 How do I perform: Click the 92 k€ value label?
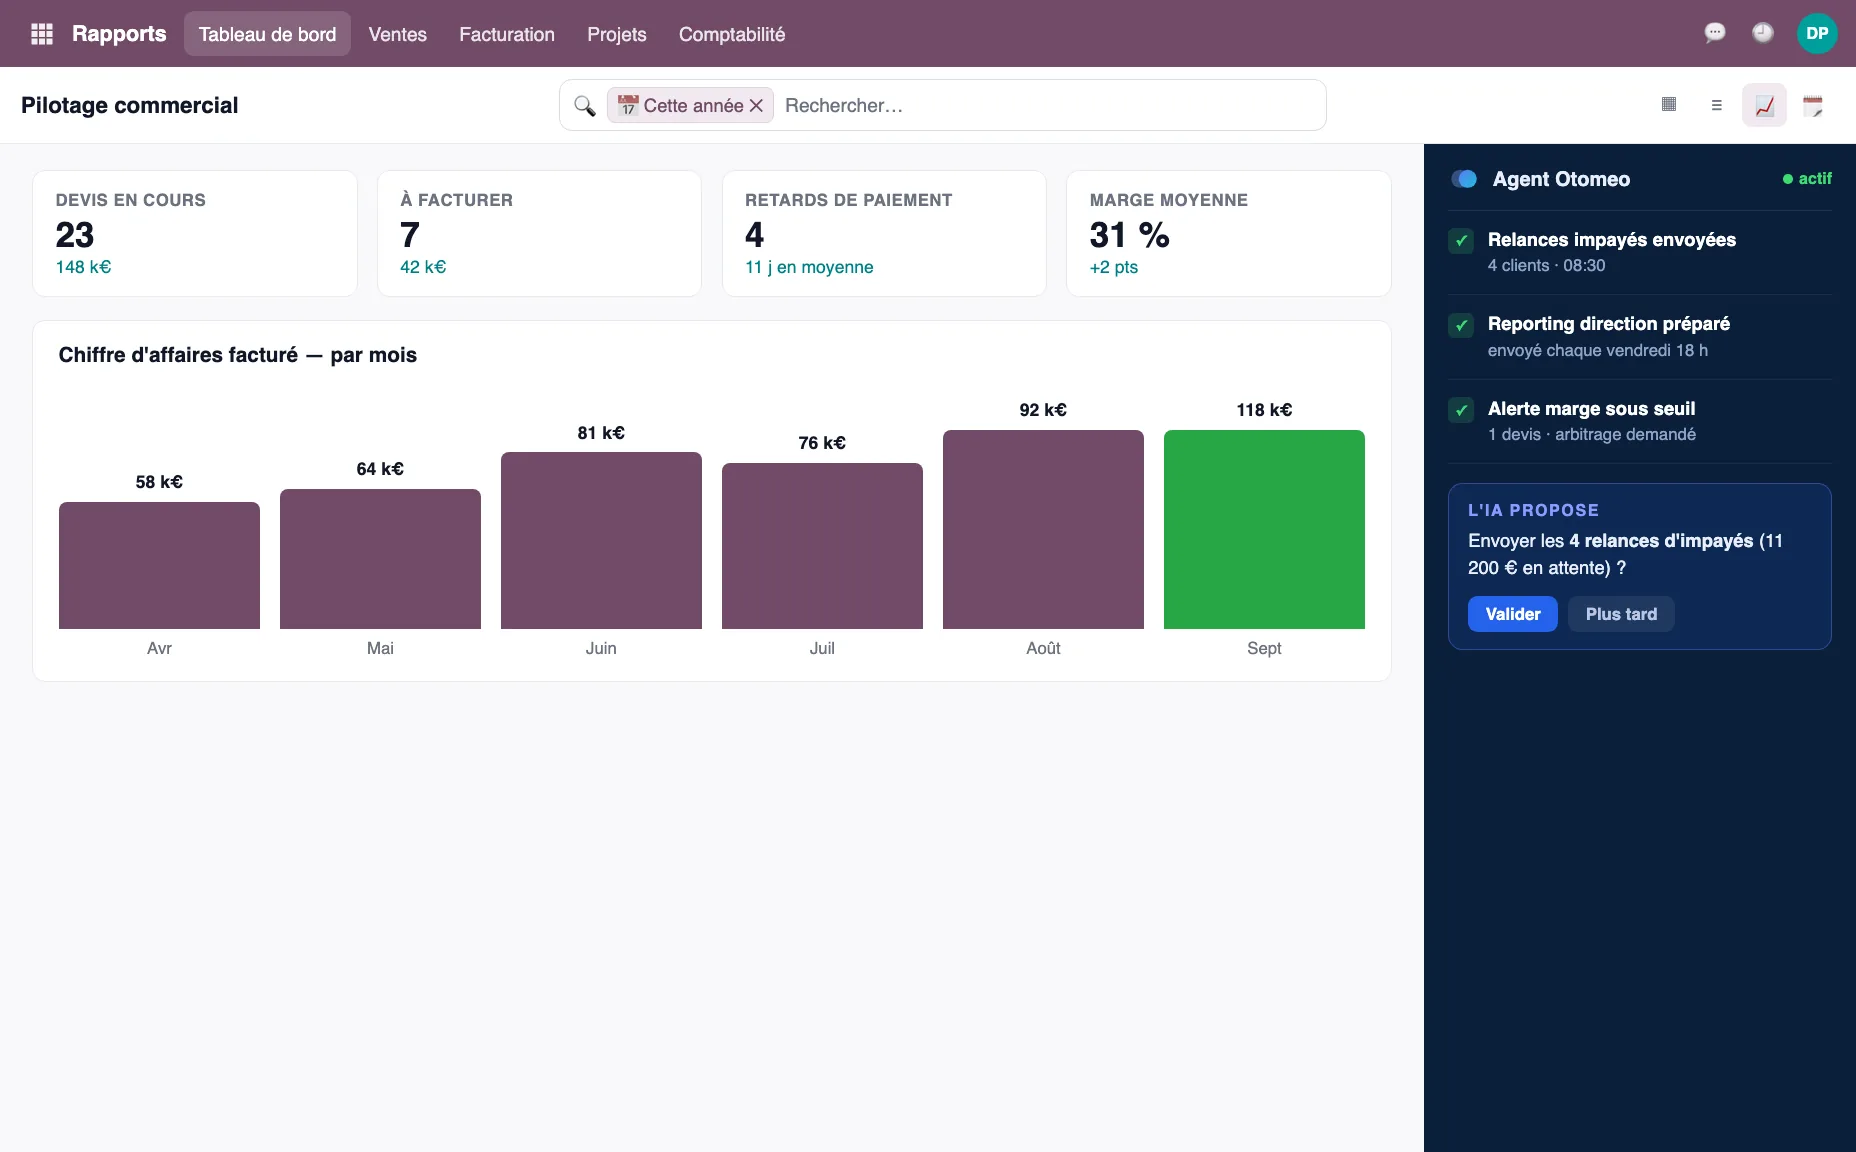click(x=1043, y=410)
